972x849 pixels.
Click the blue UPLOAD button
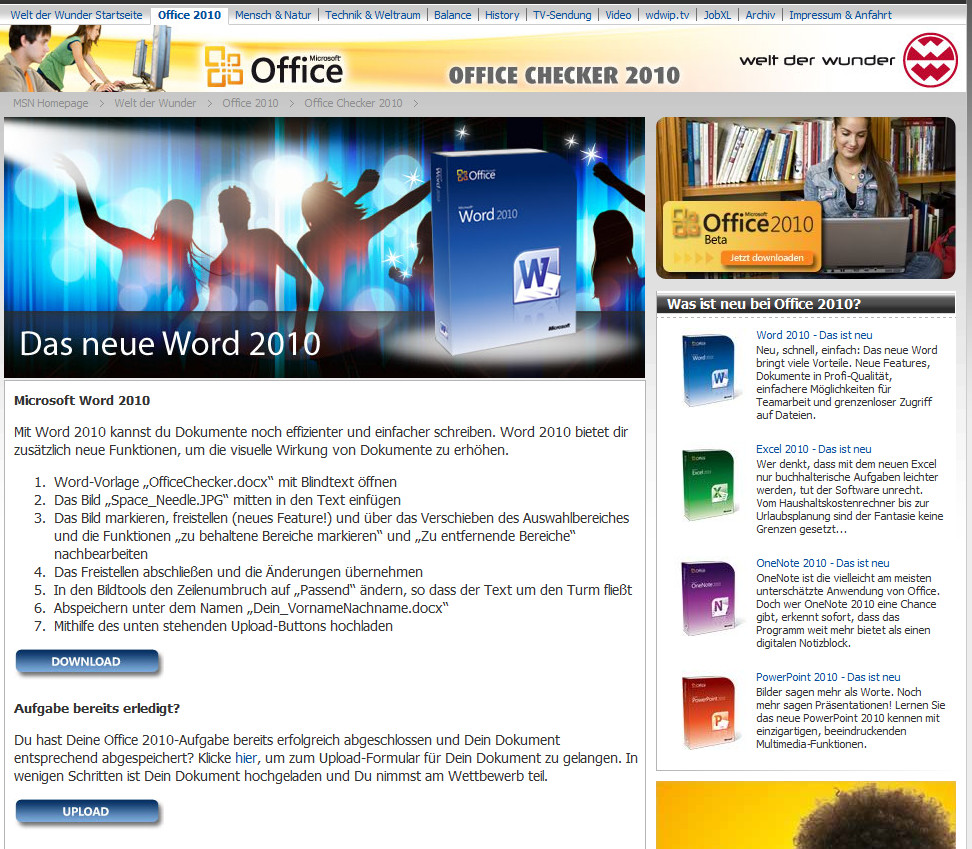pos(87,811)
